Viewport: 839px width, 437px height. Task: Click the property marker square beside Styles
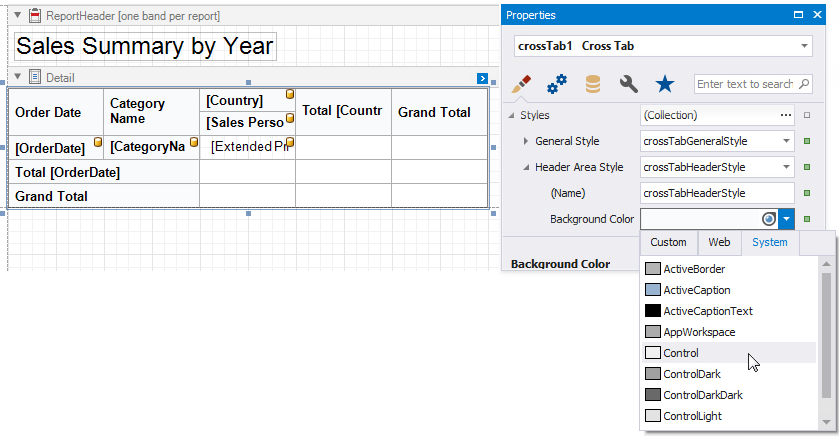coord(807,115)
